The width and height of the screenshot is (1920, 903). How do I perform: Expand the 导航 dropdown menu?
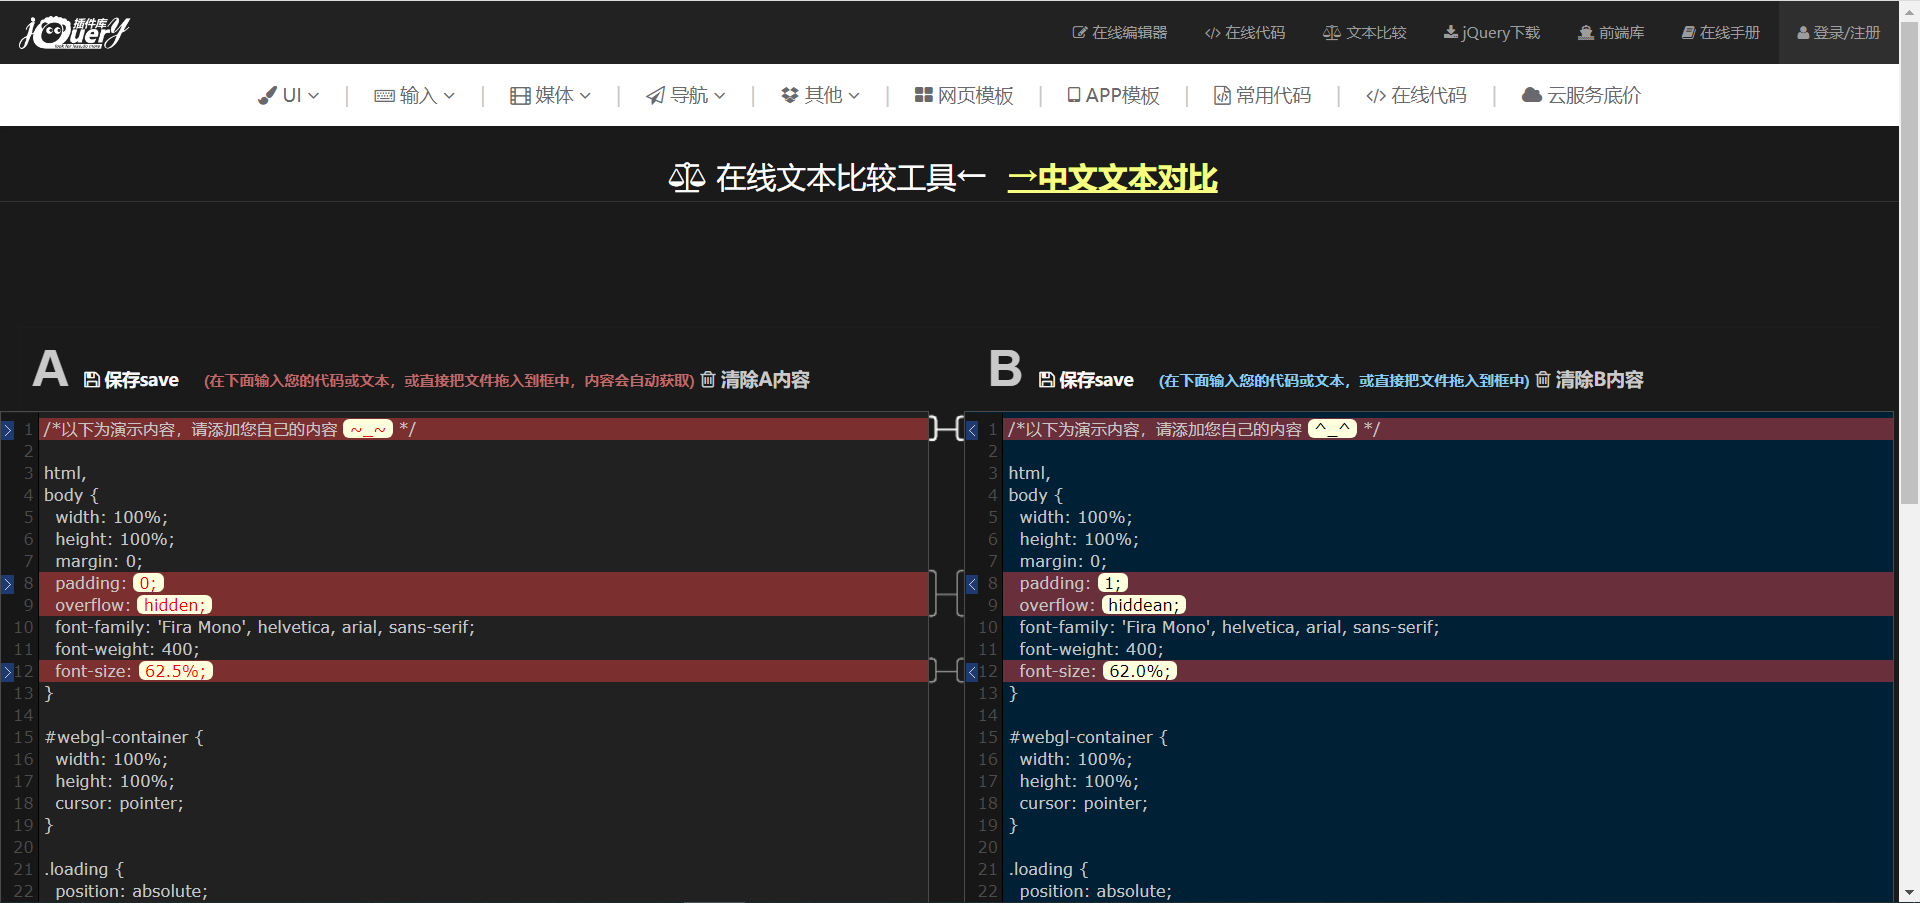[686, 95]
